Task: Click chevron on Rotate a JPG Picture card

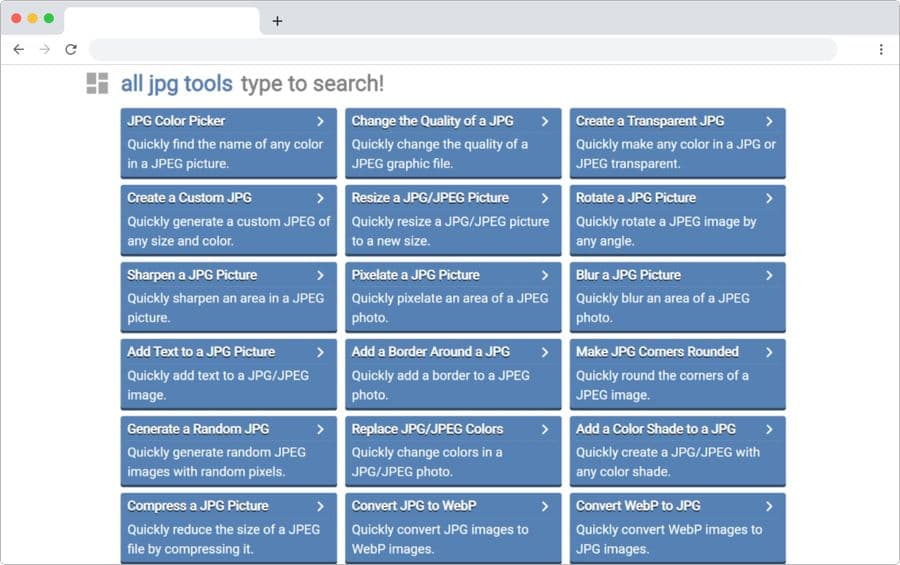Action: [769, 198]
